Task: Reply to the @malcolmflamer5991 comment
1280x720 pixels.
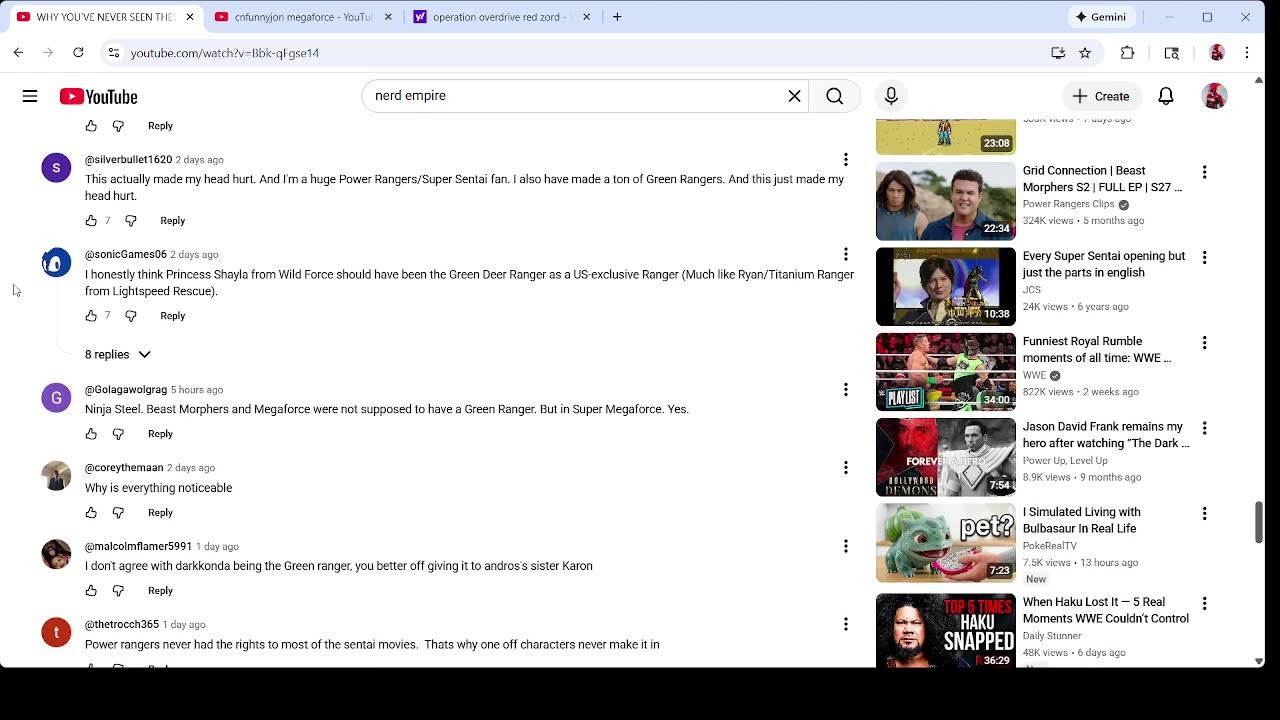Action: pos(160,590)
